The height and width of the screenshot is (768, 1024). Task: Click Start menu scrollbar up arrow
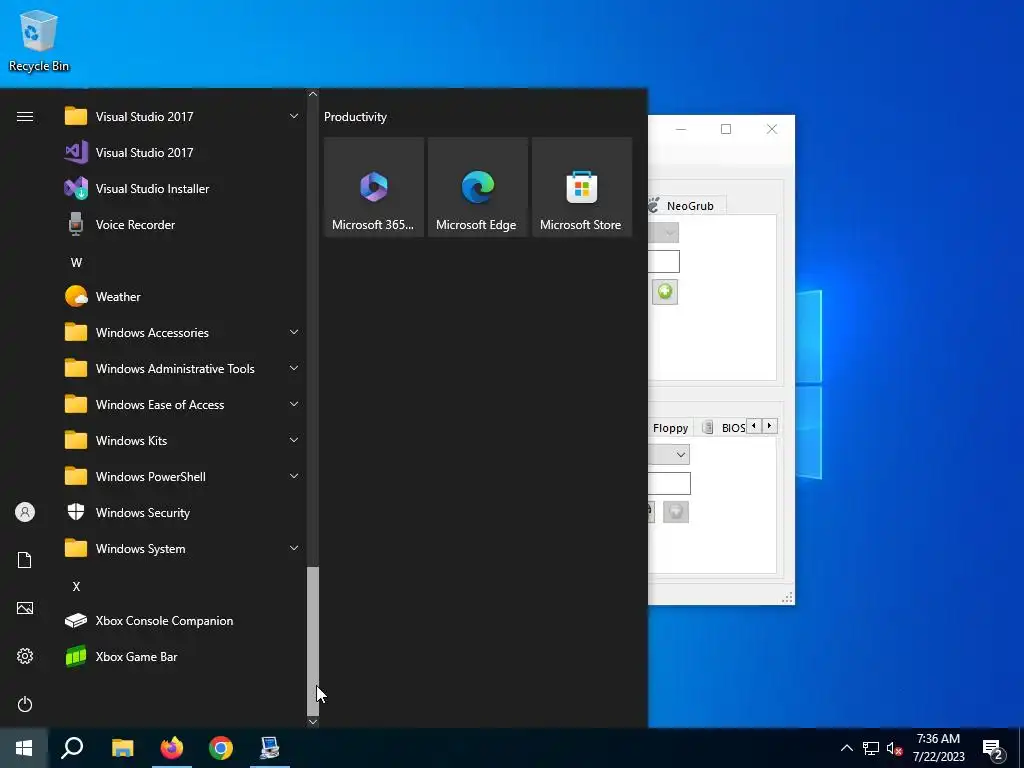click(x=313, y=94)
